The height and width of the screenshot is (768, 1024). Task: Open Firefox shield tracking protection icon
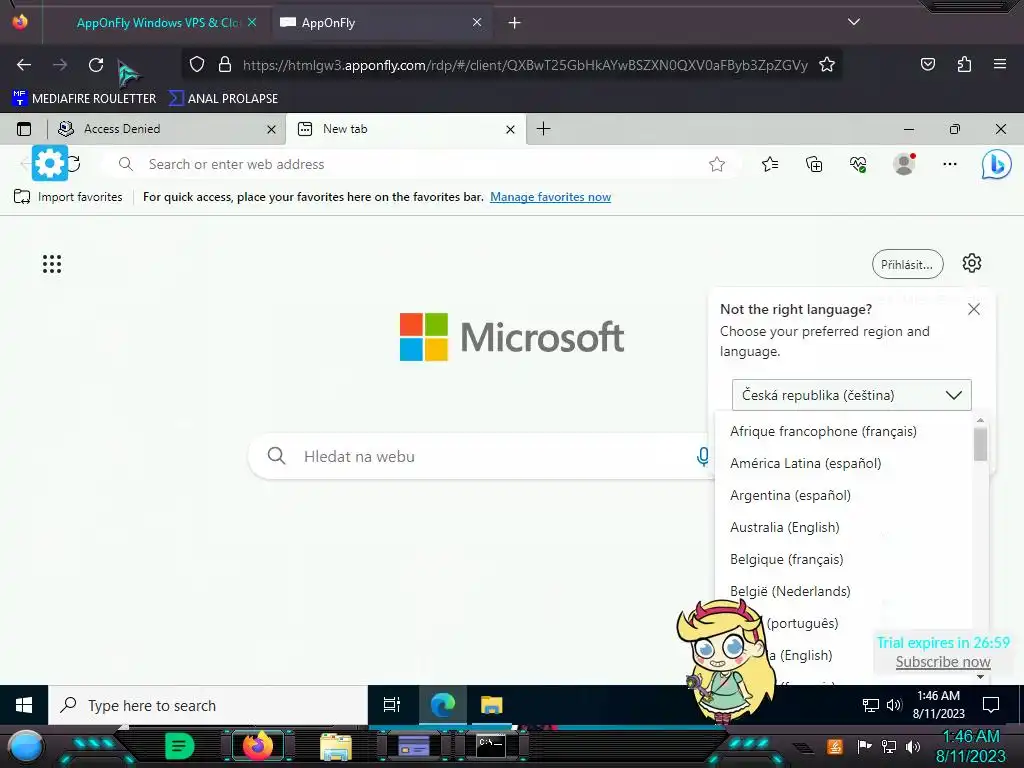(x=197, y=64)
